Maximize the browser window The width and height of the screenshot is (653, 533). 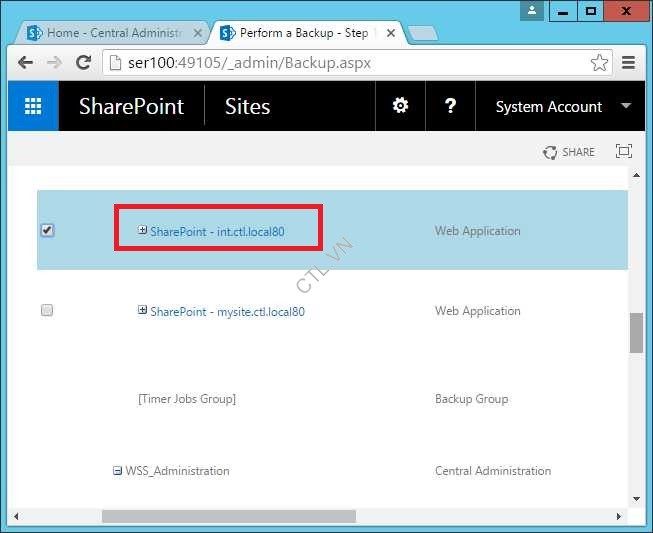pyautogui.click(x=591, y=11)
